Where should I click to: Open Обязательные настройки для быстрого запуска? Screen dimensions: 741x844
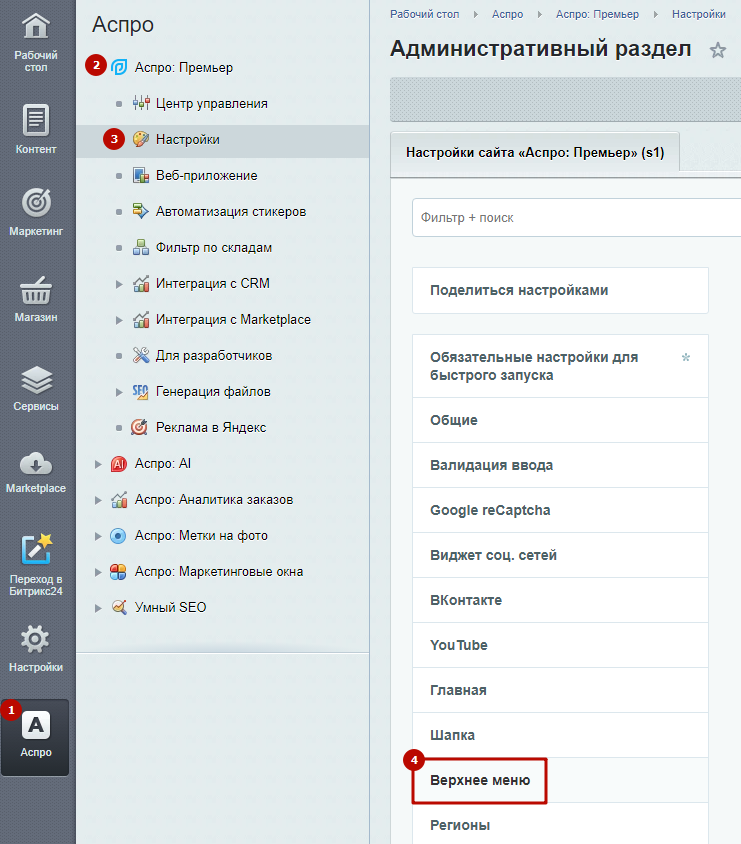(x=560, y=366)
